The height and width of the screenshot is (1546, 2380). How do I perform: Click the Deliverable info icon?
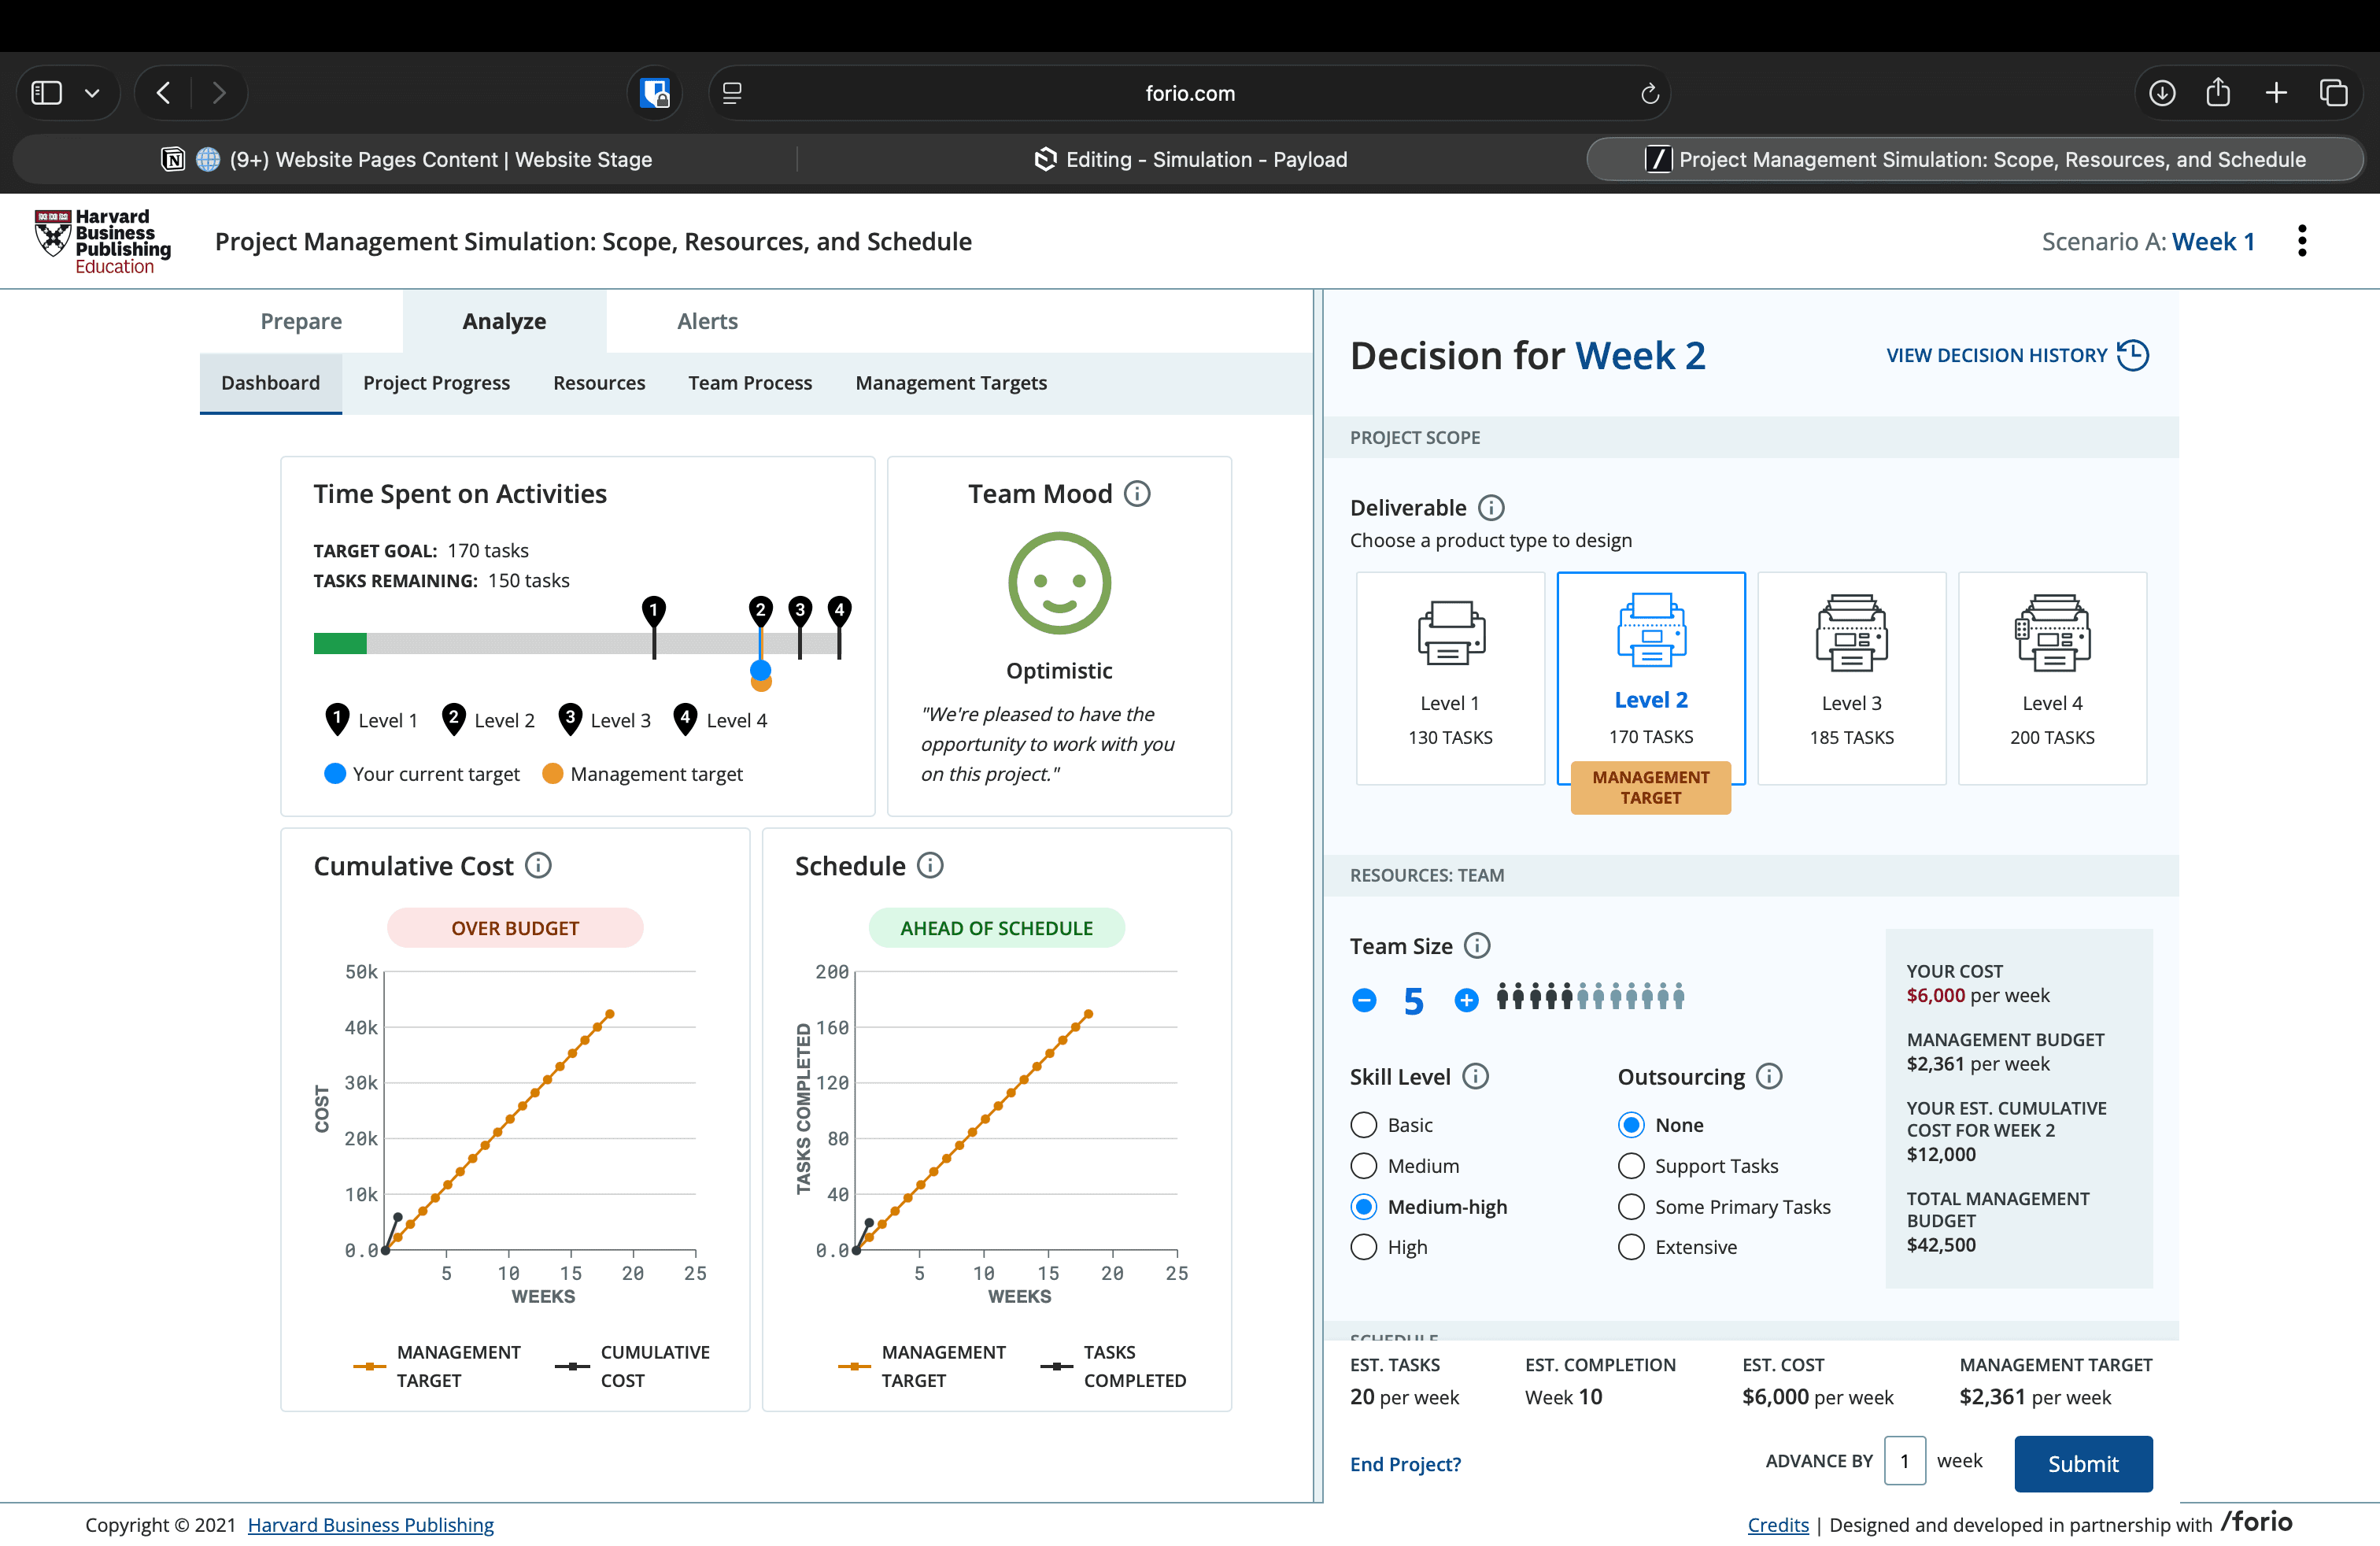click(x=1491, y=508)
